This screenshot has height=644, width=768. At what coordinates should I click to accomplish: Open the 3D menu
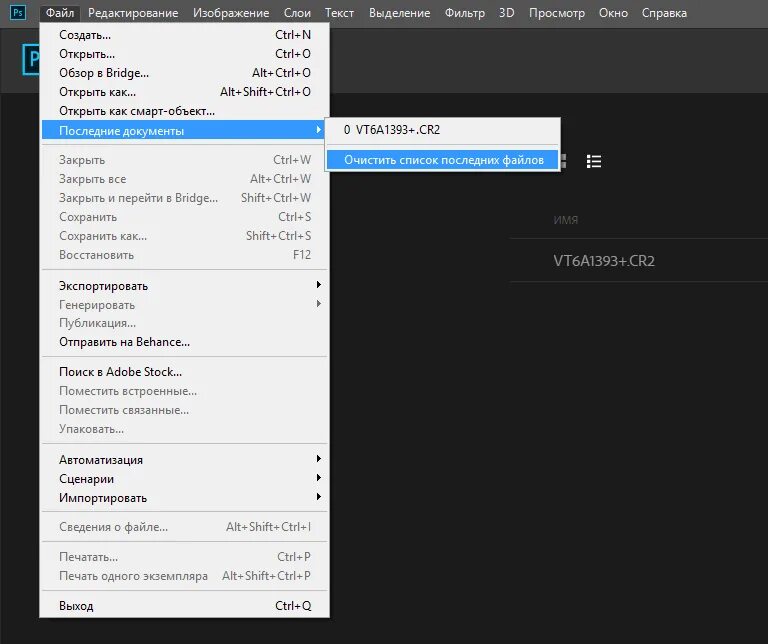[506, 13]
